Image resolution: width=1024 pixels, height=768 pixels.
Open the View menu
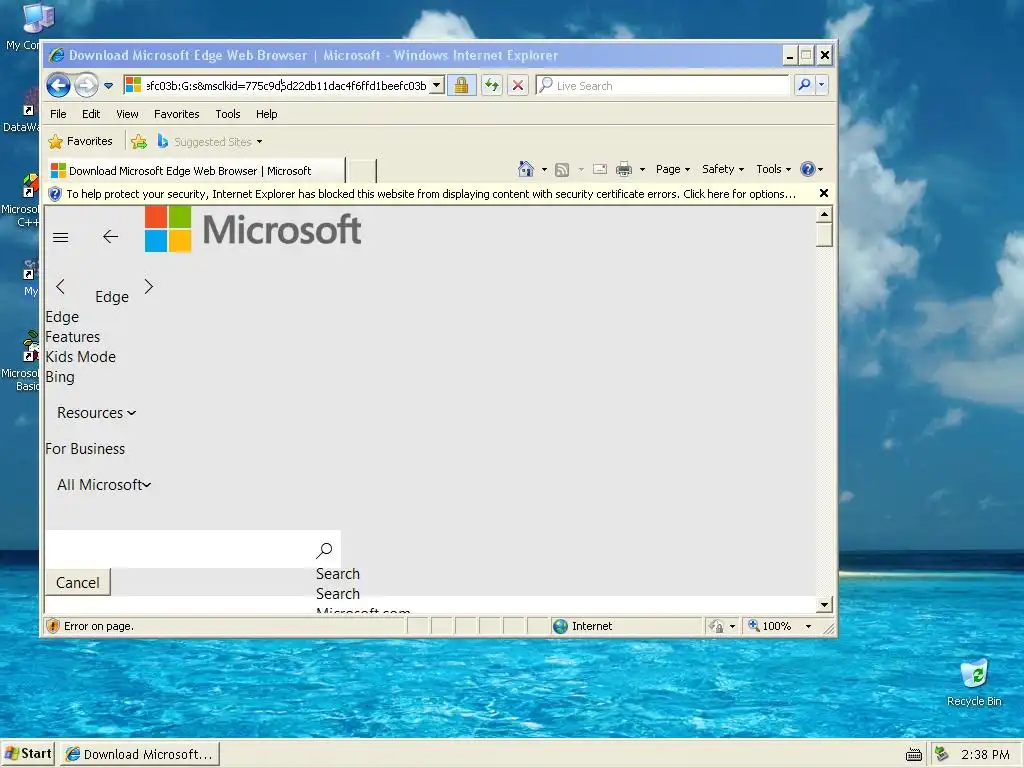pos(127,114)
